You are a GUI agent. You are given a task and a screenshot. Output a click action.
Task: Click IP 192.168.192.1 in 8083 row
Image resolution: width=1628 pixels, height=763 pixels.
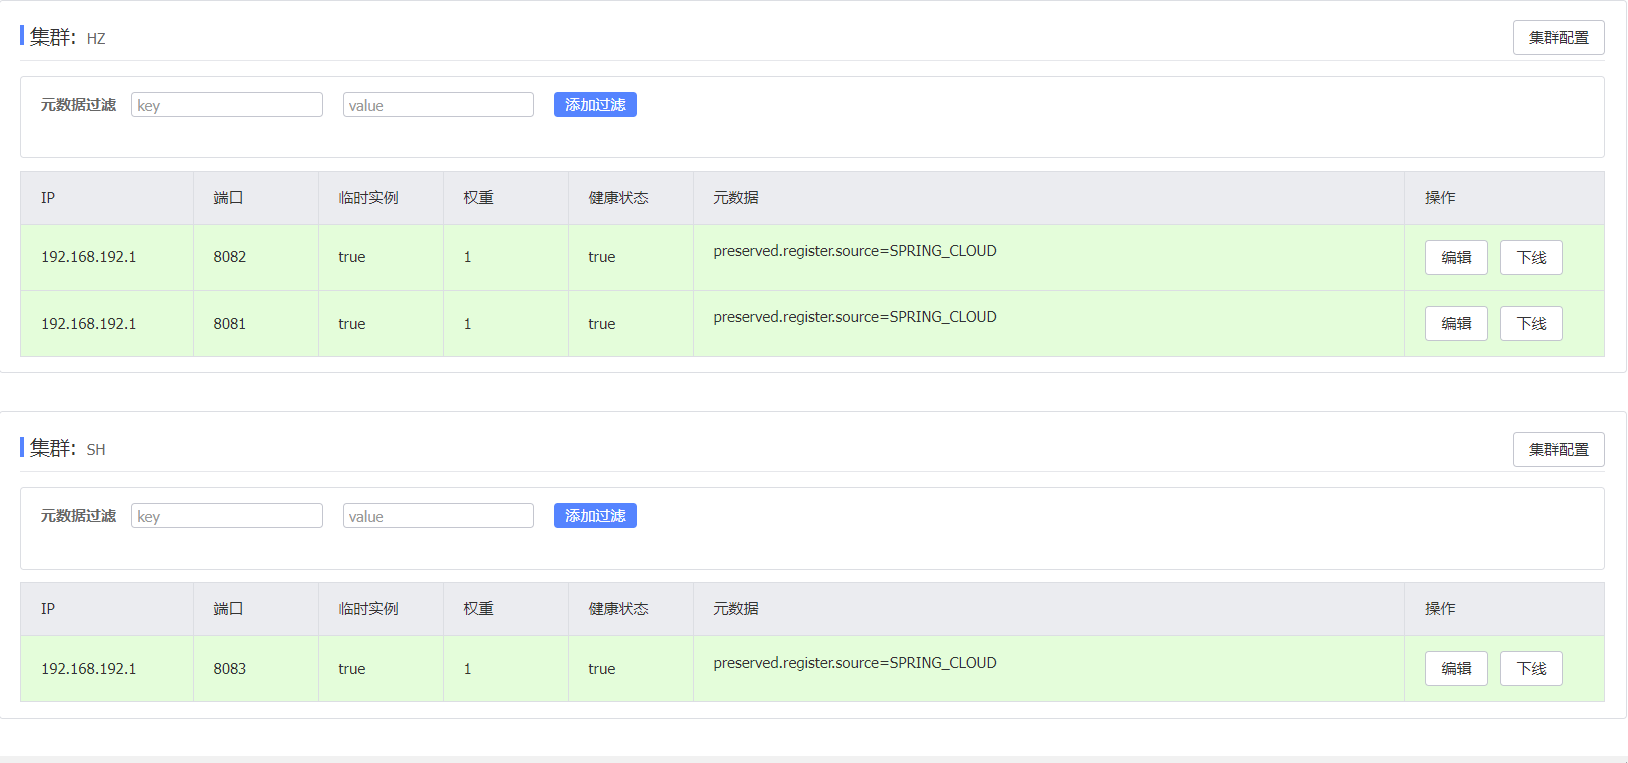click(88, 669)
